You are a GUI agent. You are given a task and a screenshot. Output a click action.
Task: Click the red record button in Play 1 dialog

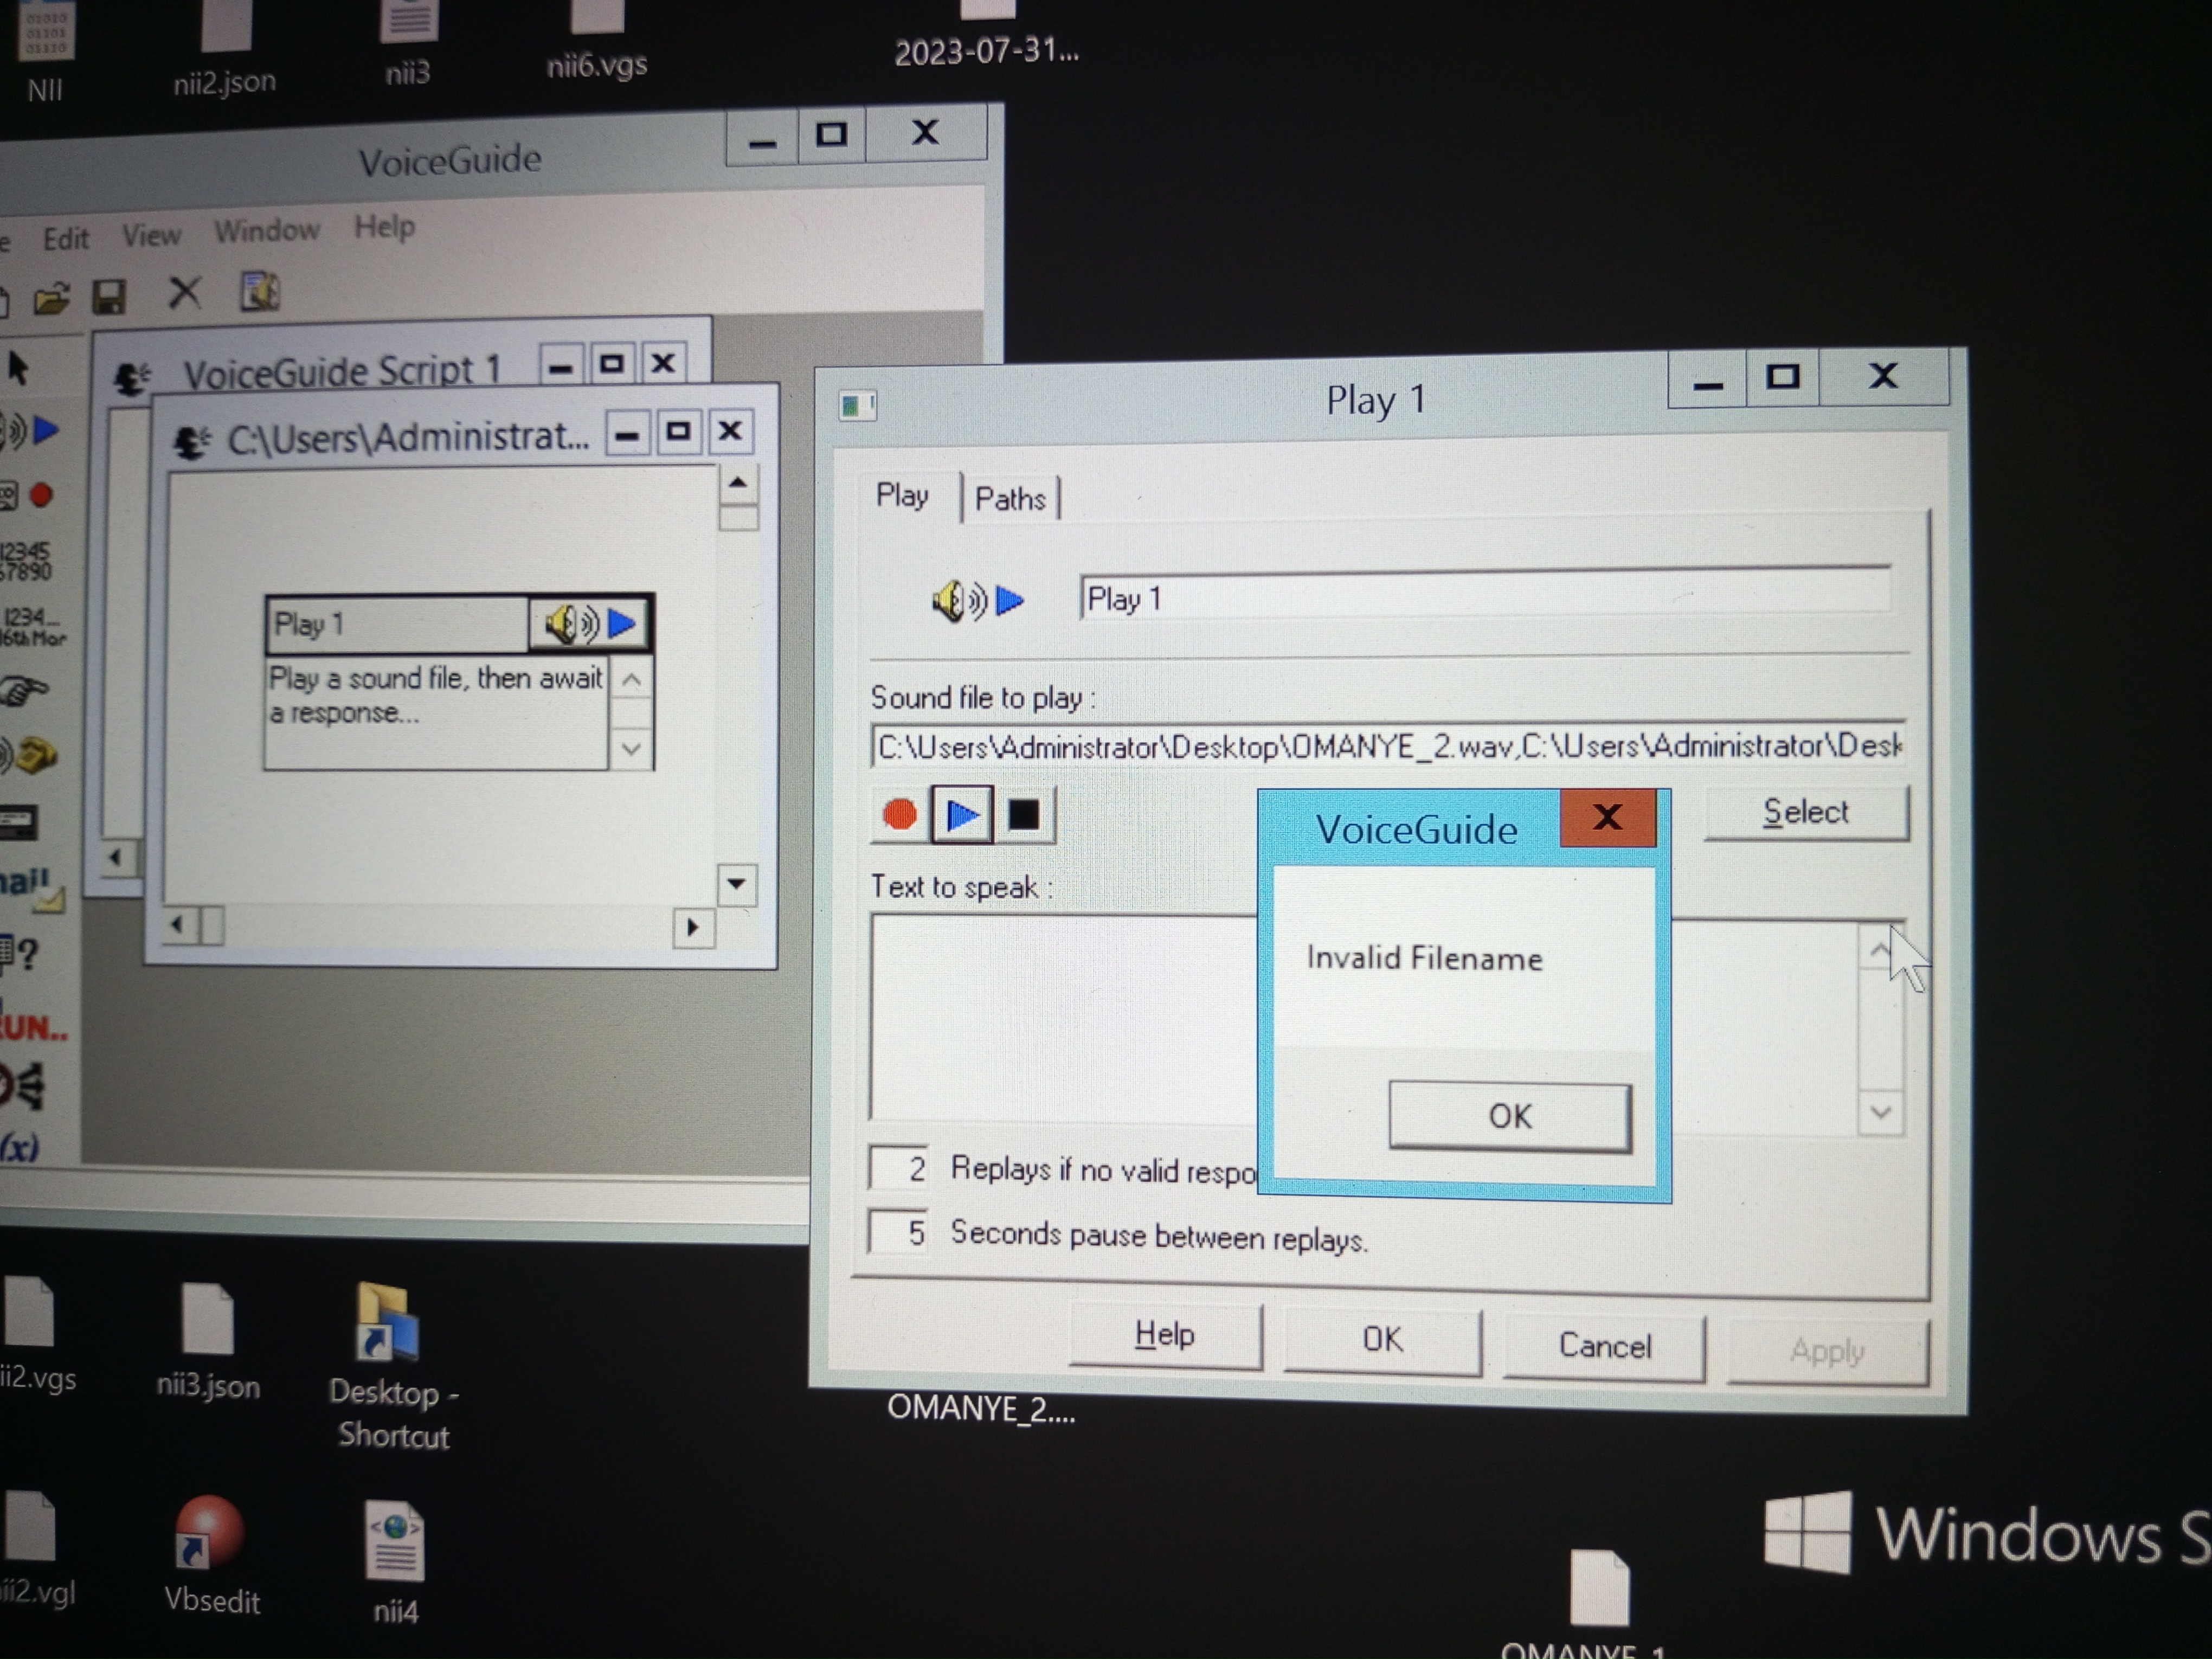pos(899,815)
